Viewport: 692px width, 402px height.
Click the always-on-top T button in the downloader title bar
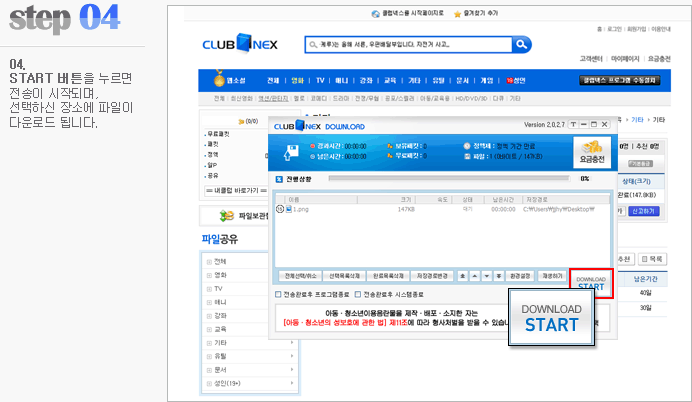pos(573,124)
